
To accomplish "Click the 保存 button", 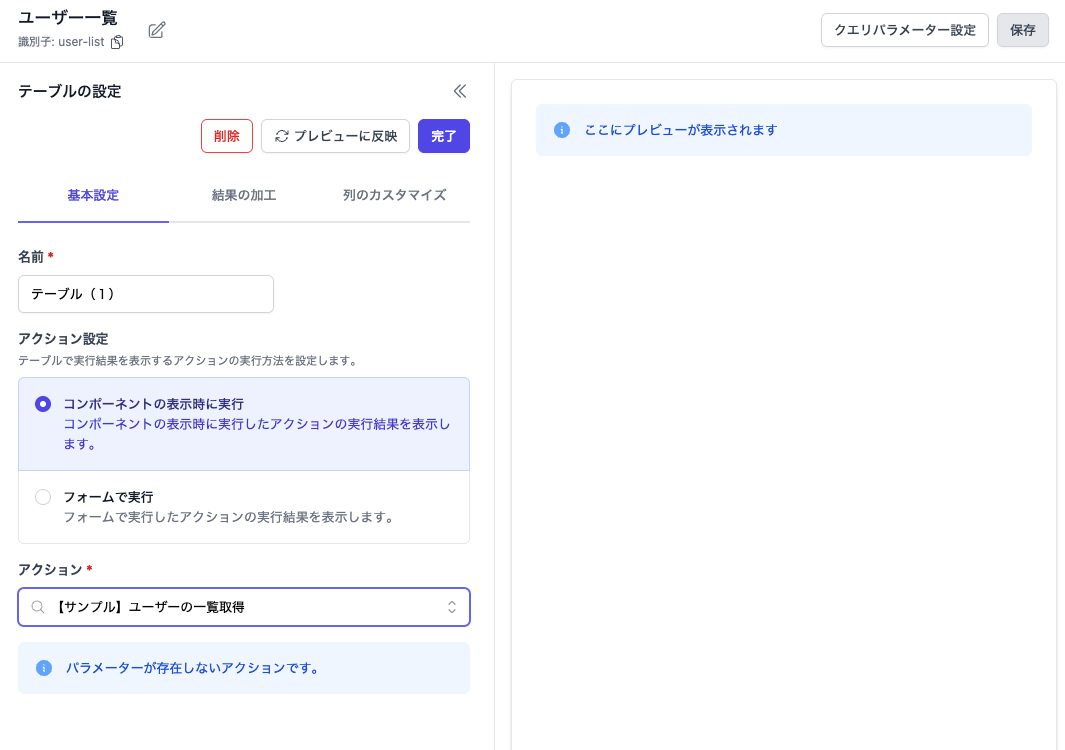I will [x=1022, y=30].
